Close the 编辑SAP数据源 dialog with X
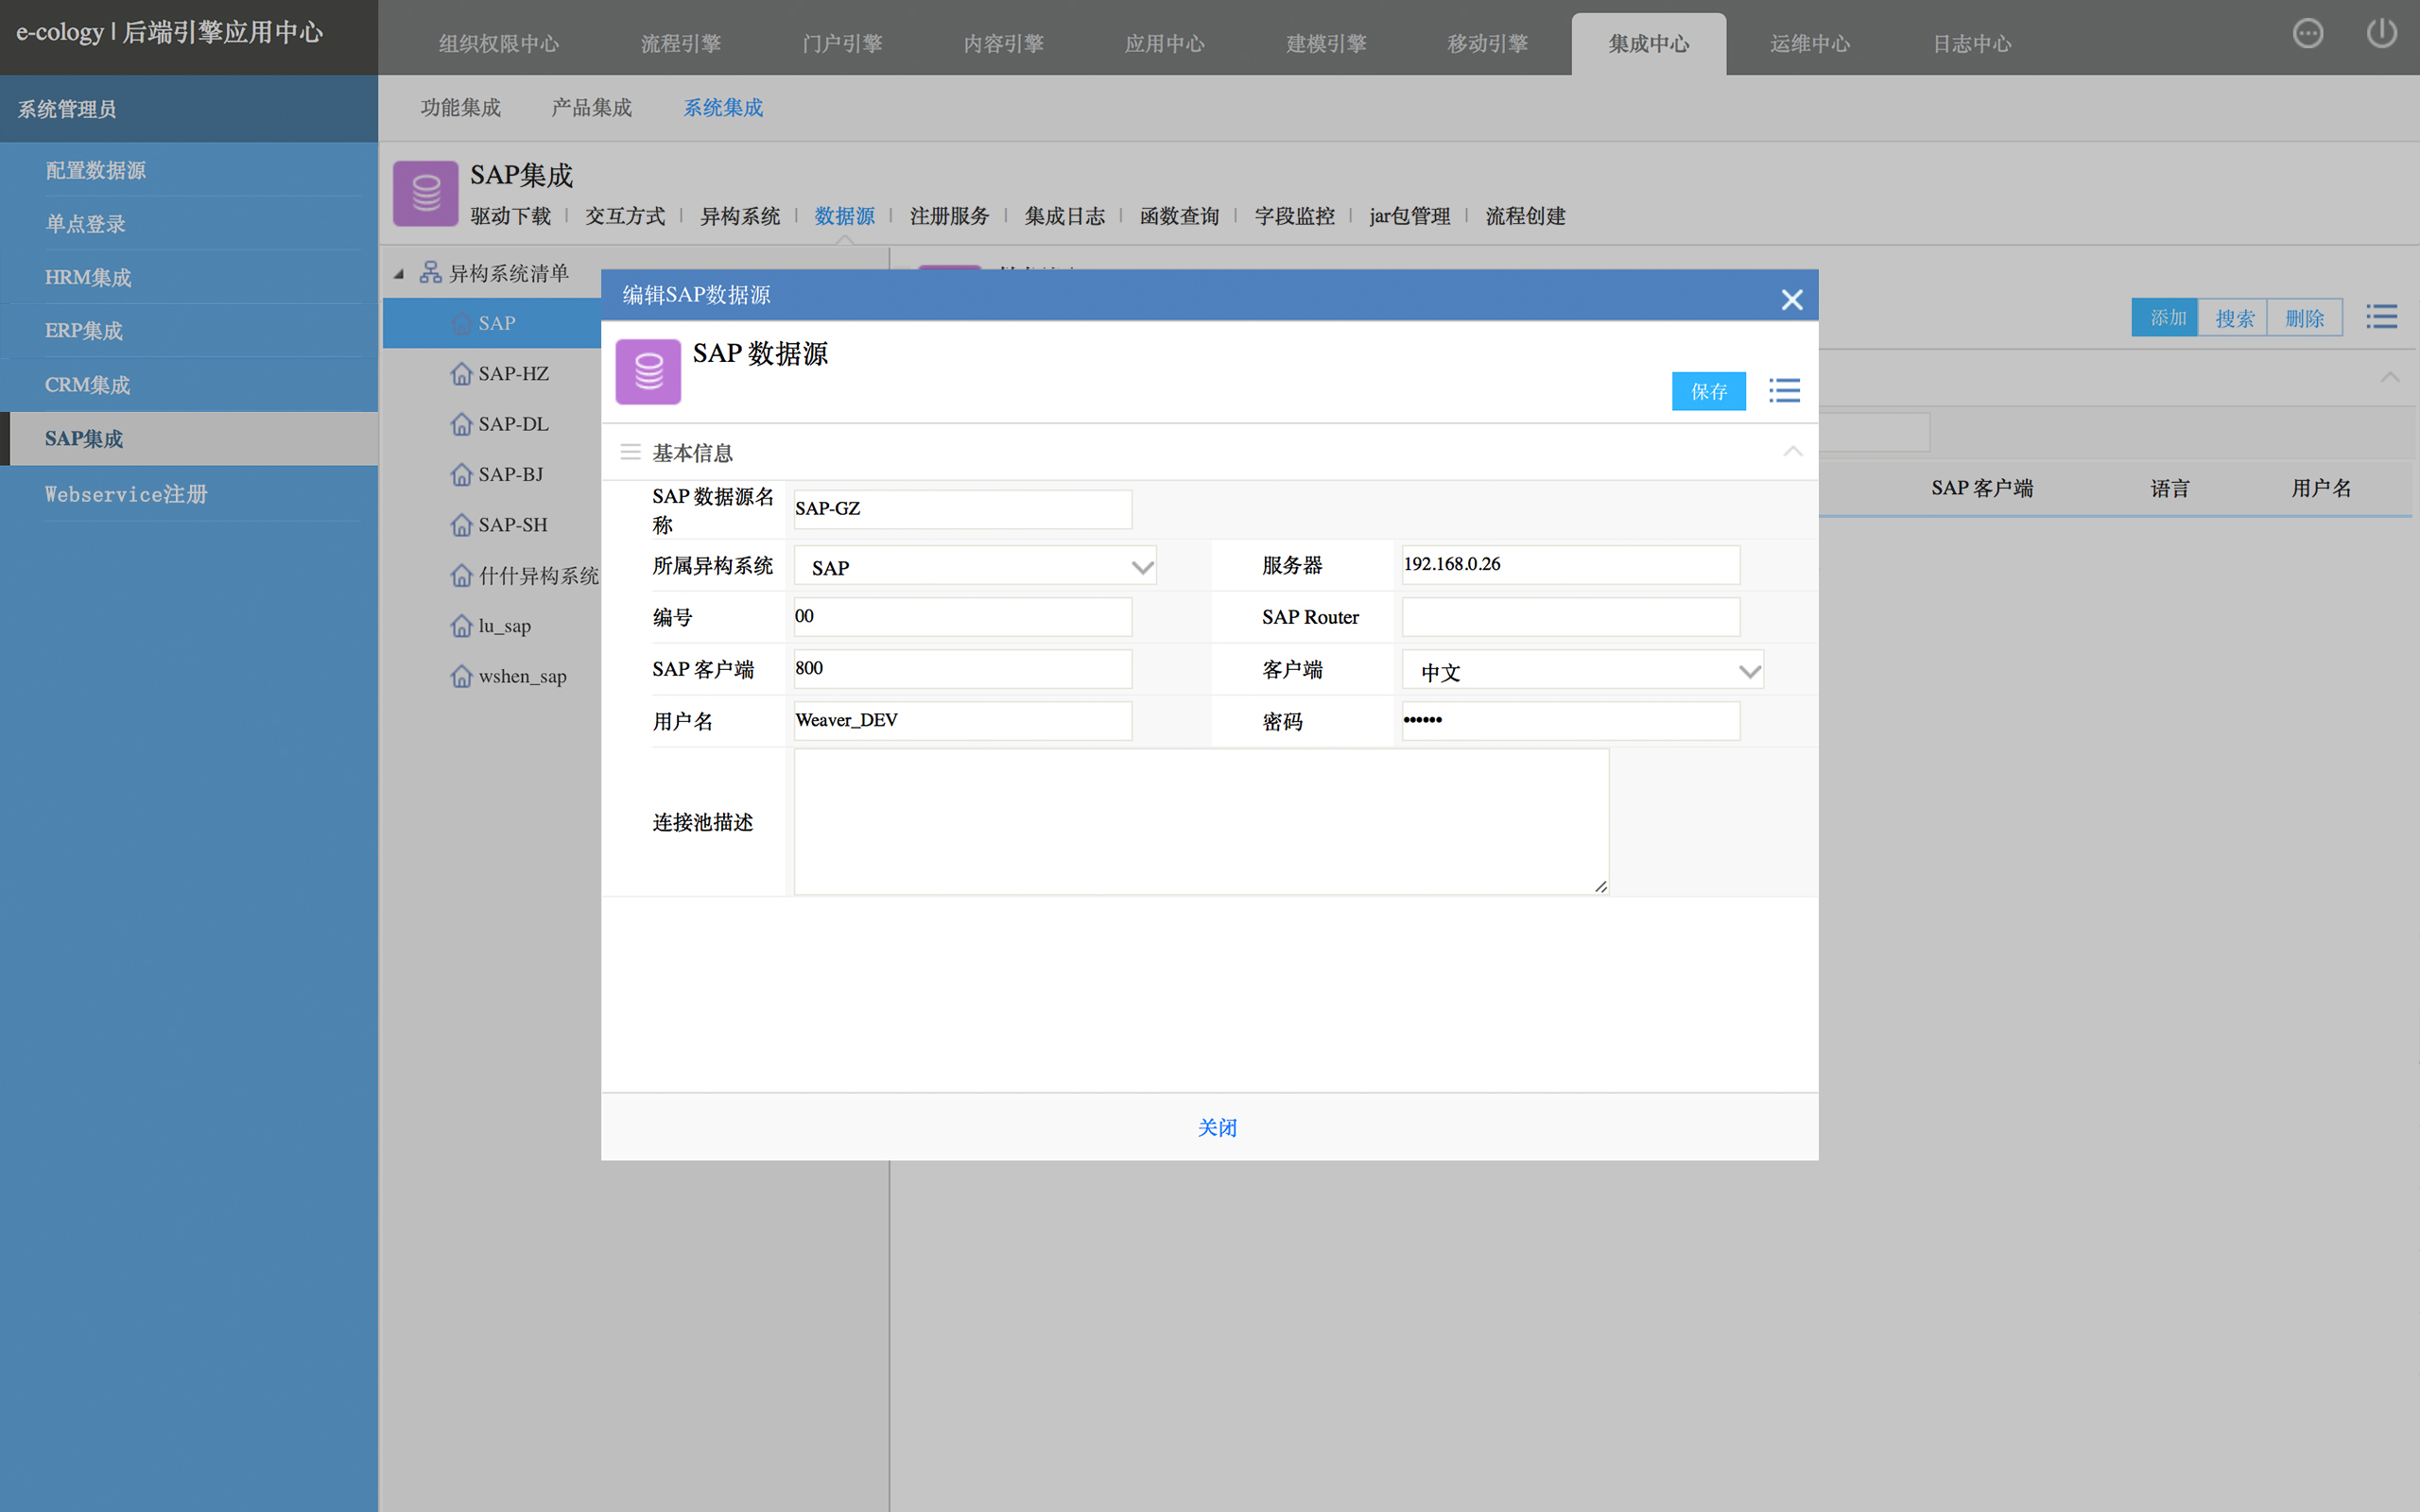This screenshot has width=2420, height=1512. coord(1791,299)
